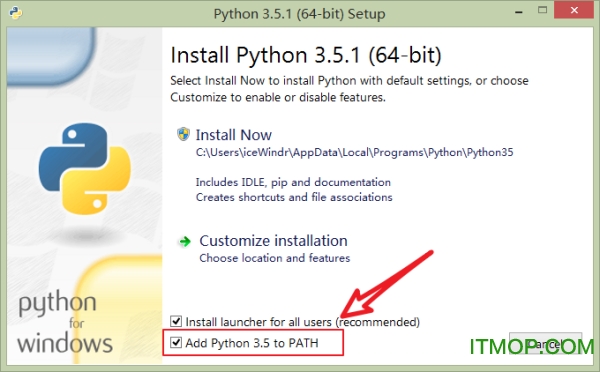
Task: Click Python icon in title bar
Action: coord(16,13)
